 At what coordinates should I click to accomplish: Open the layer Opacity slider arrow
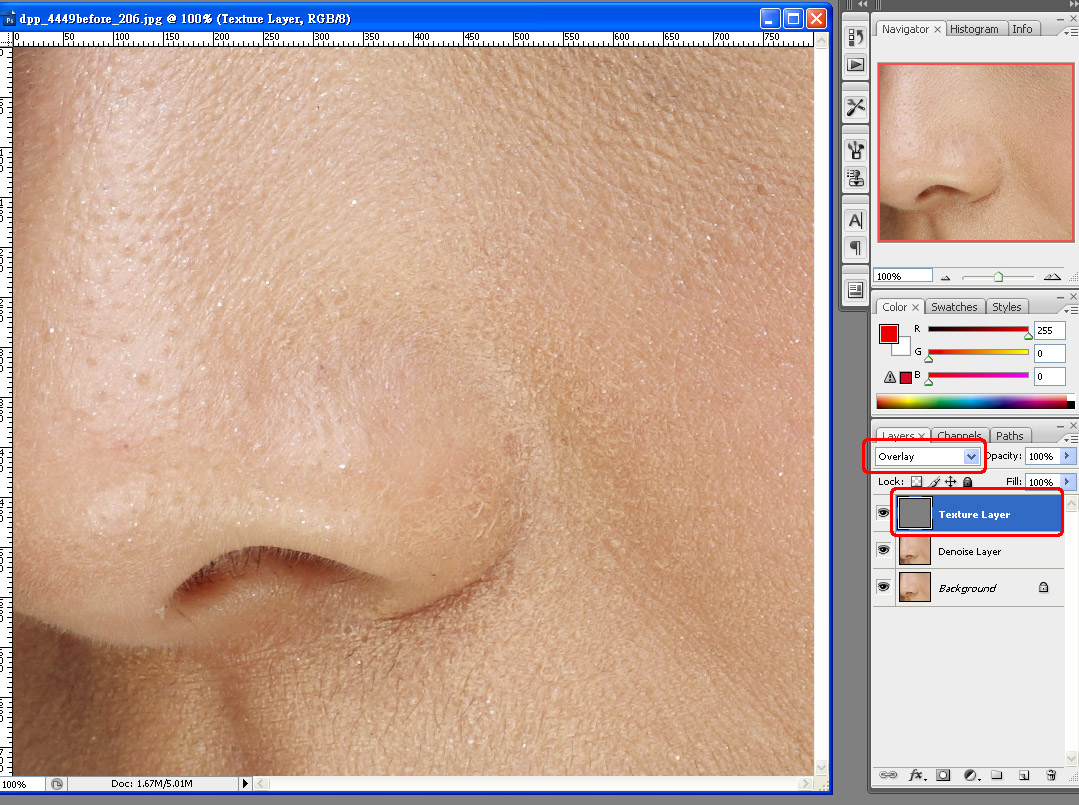click(1067, 456)
